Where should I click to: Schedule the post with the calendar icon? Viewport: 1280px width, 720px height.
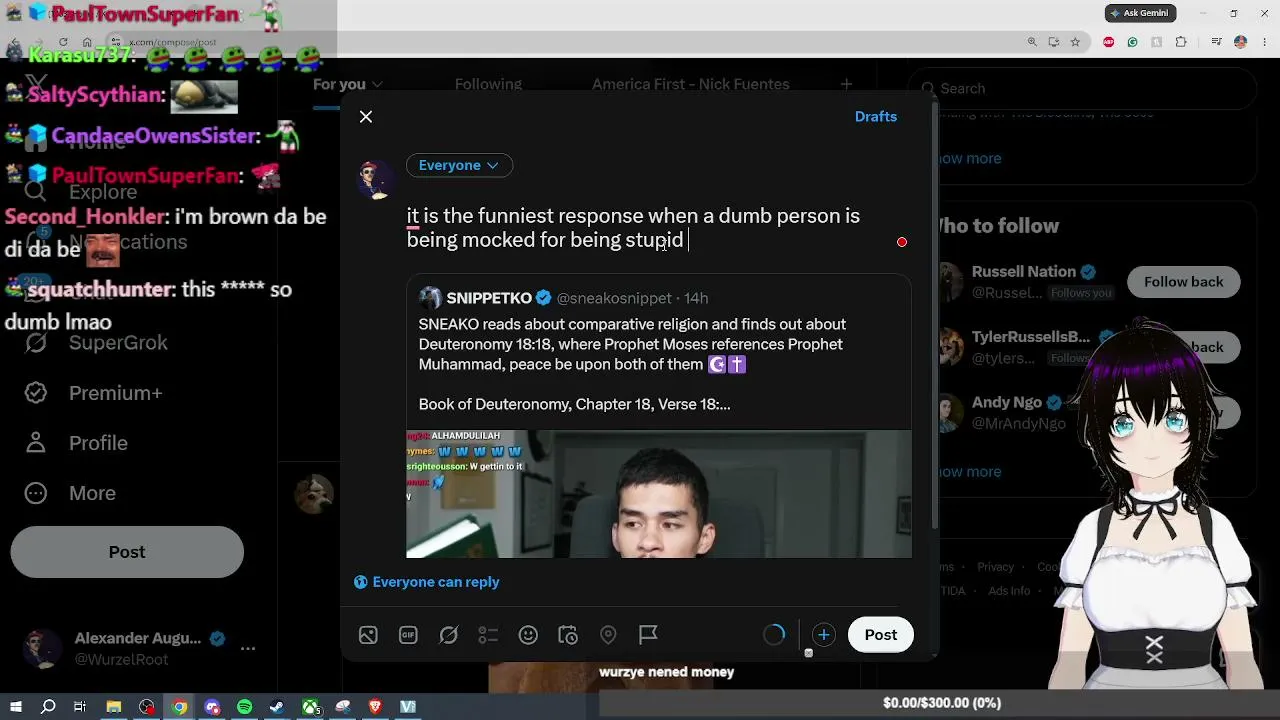point(568,635)
